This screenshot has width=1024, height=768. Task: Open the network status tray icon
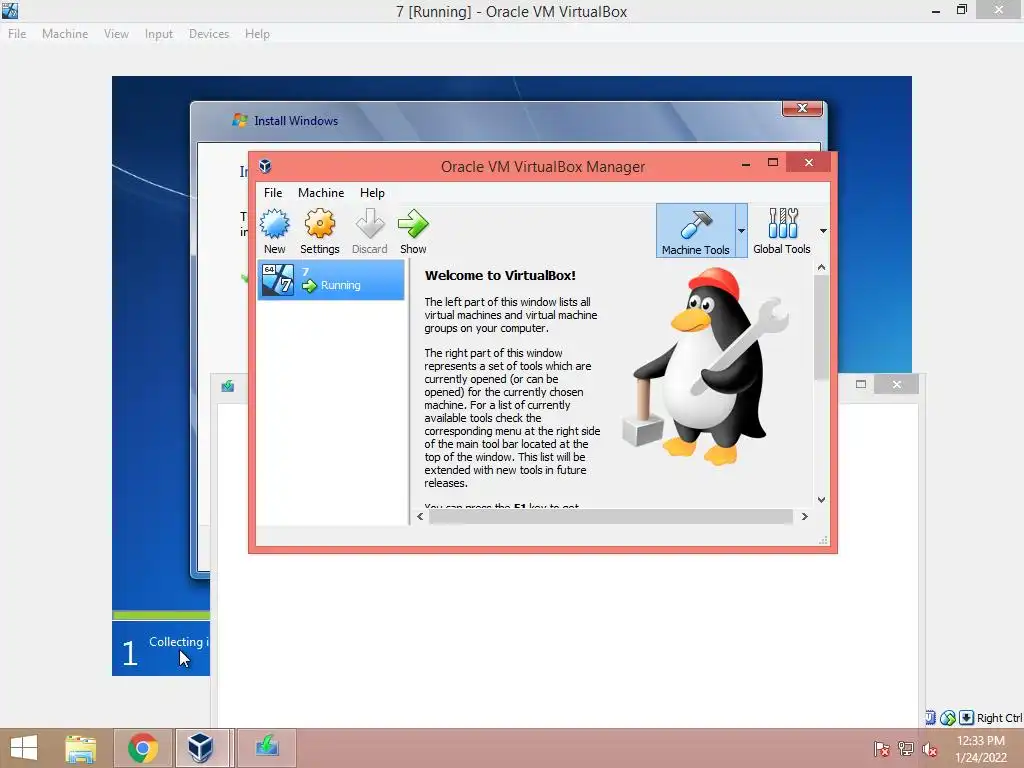point(906,749)
